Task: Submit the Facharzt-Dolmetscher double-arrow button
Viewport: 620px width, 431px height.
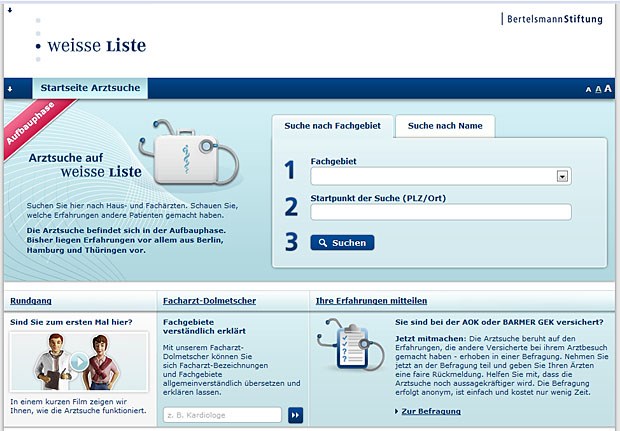Action: [295, 415]
